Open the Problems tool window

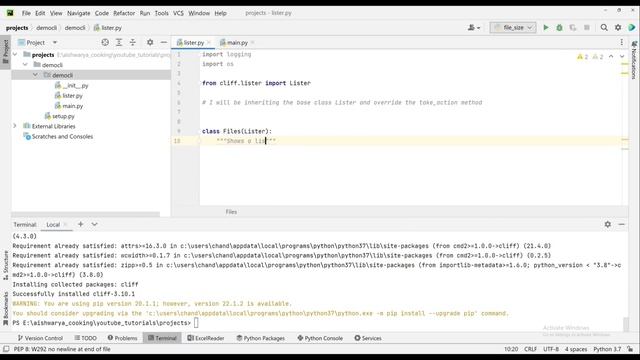coord(122,338)
